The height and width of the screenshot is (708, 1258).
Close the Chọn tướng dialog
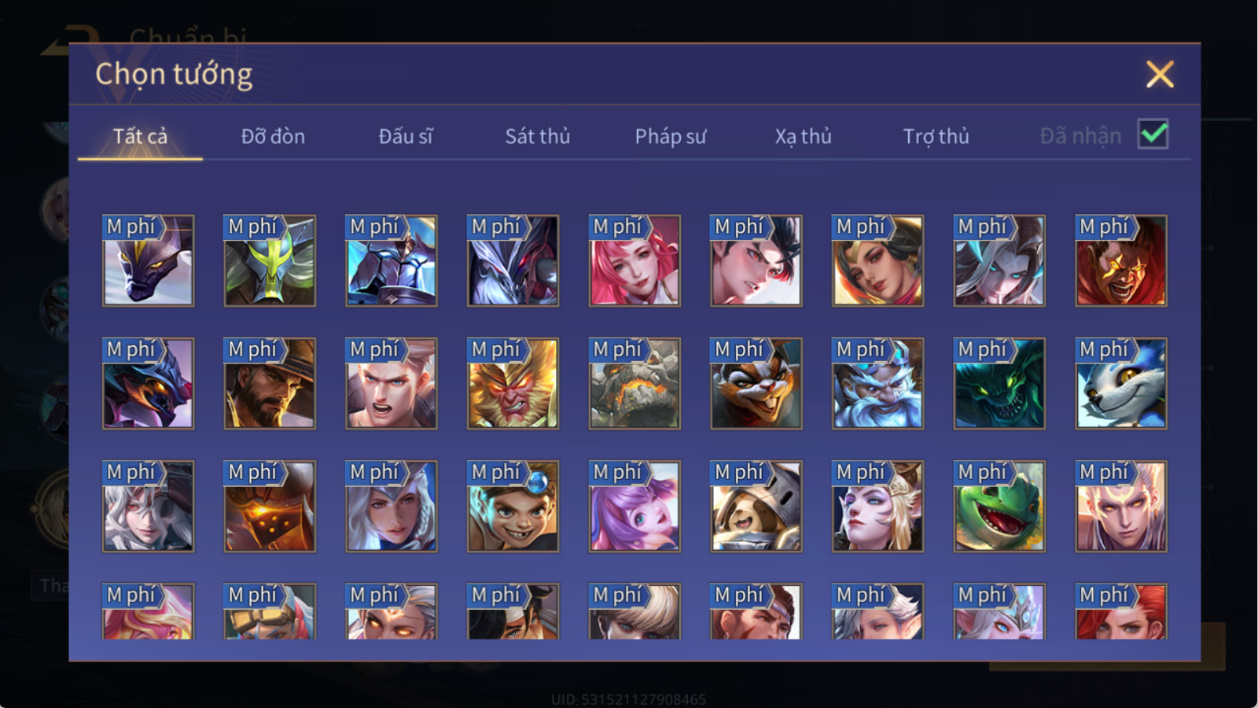(1160, 74)
